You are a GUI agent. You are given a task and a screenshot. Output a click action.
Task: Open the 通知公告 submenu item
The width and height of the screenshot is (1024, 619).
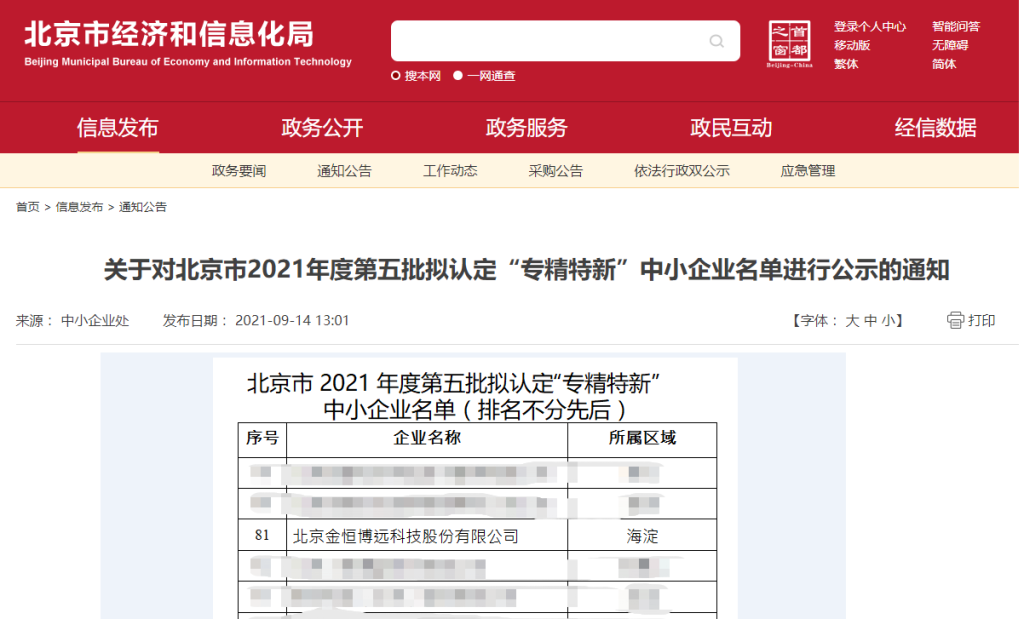click(x=344, y=171)
